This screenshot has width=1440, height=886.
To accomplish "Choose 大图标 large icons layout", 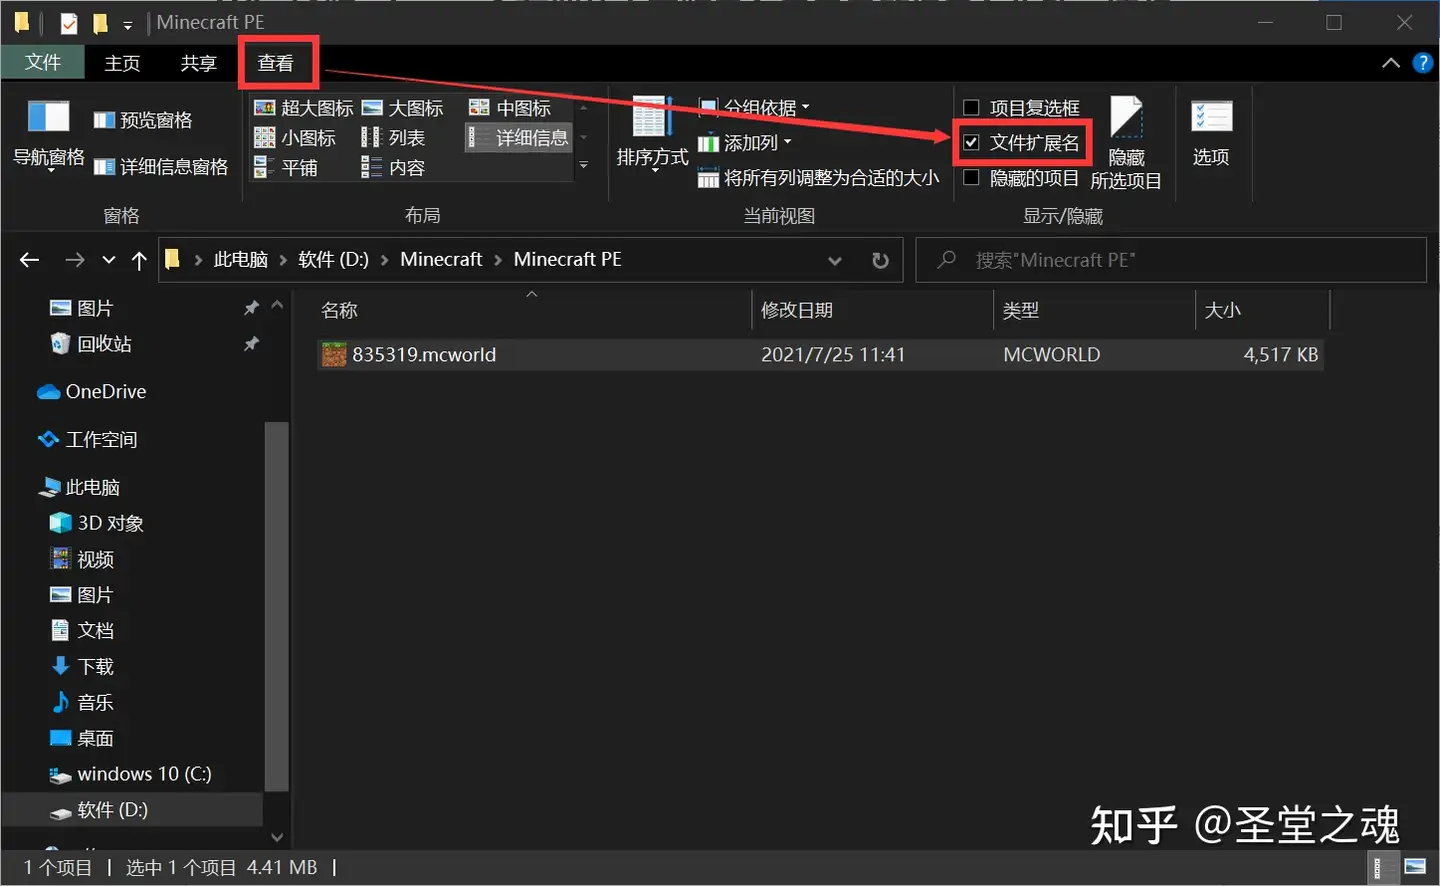I will [x=402, y=108].
